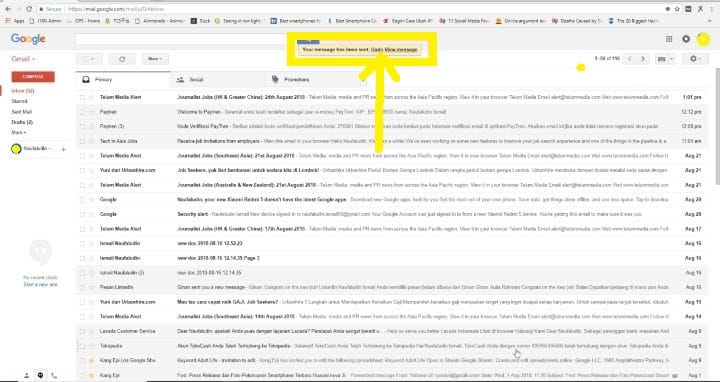Image resolution: width=720 pixels, height=382 pixels.
Task: Open The 20 Biggest Hack bookmark
Action: coord(633,21)
